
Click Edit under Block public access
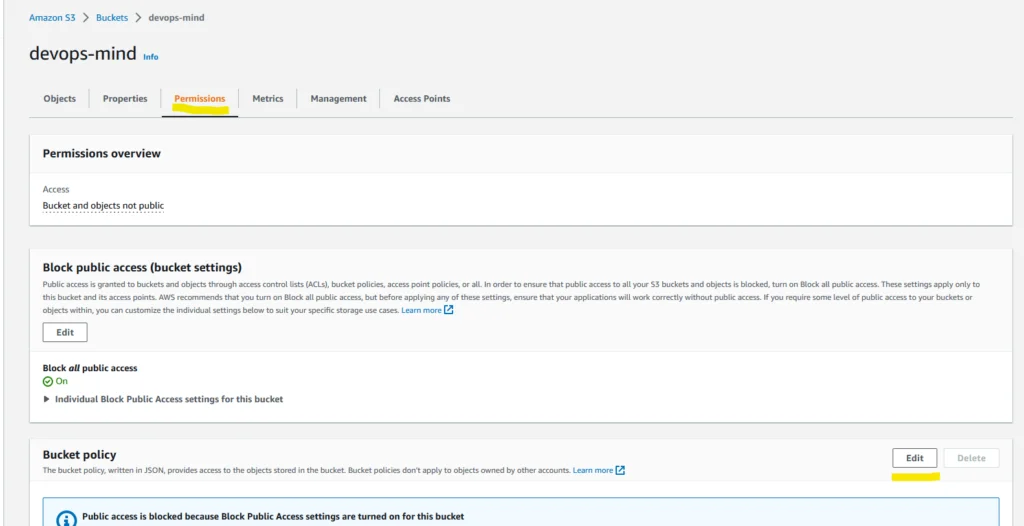(x=65, y=332)
